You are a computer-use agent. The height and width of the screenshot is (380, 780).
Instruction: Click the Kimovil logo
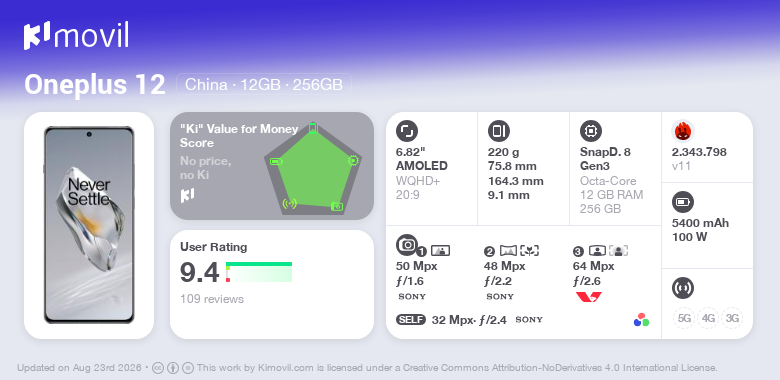point(76,36)
